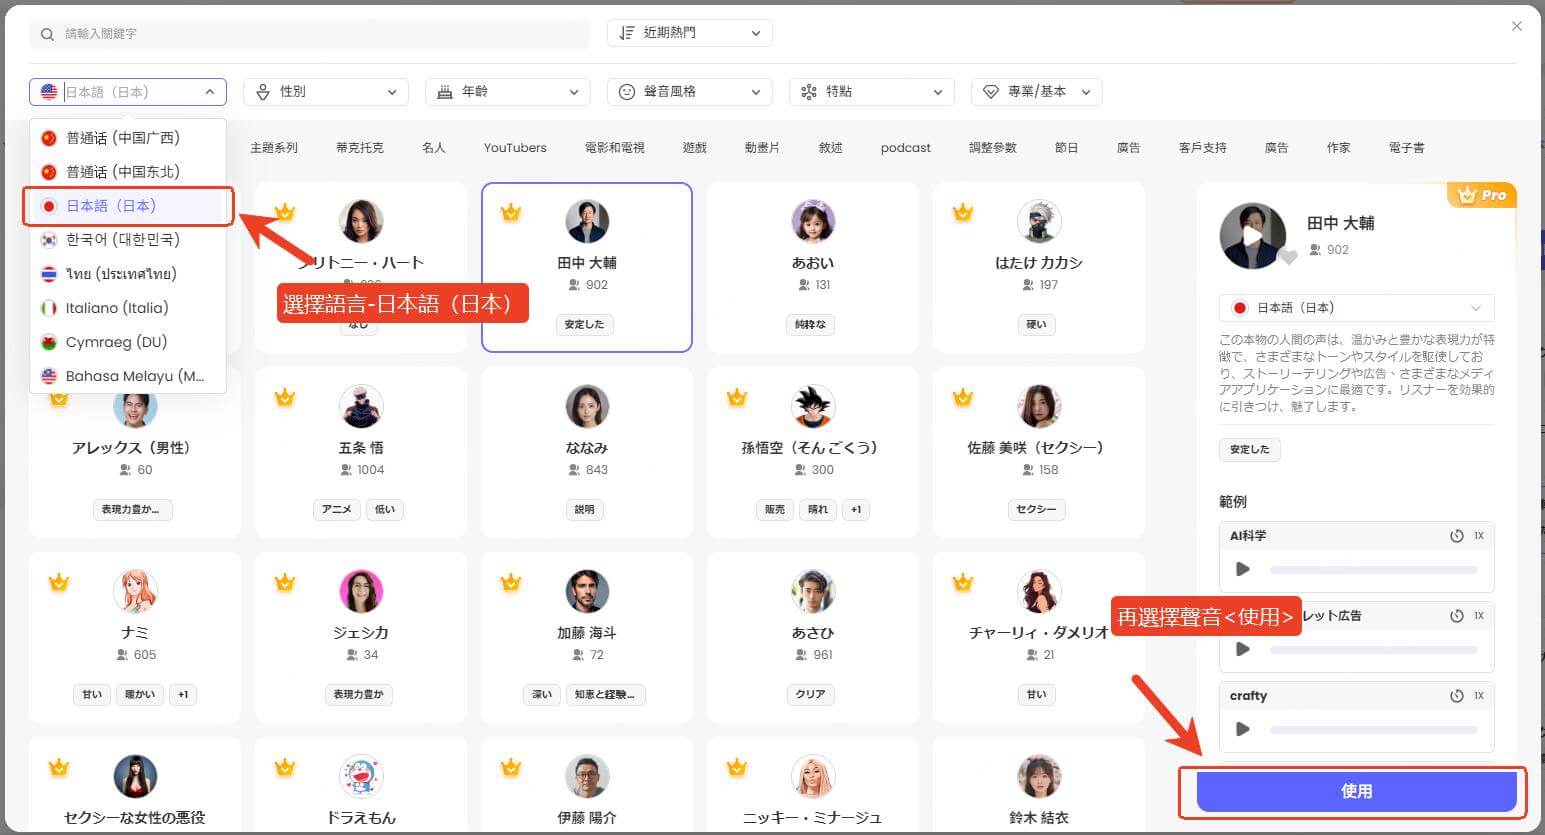Pick the ジェシカ voice avatar

pyautogui.click(x=361, y=592)
